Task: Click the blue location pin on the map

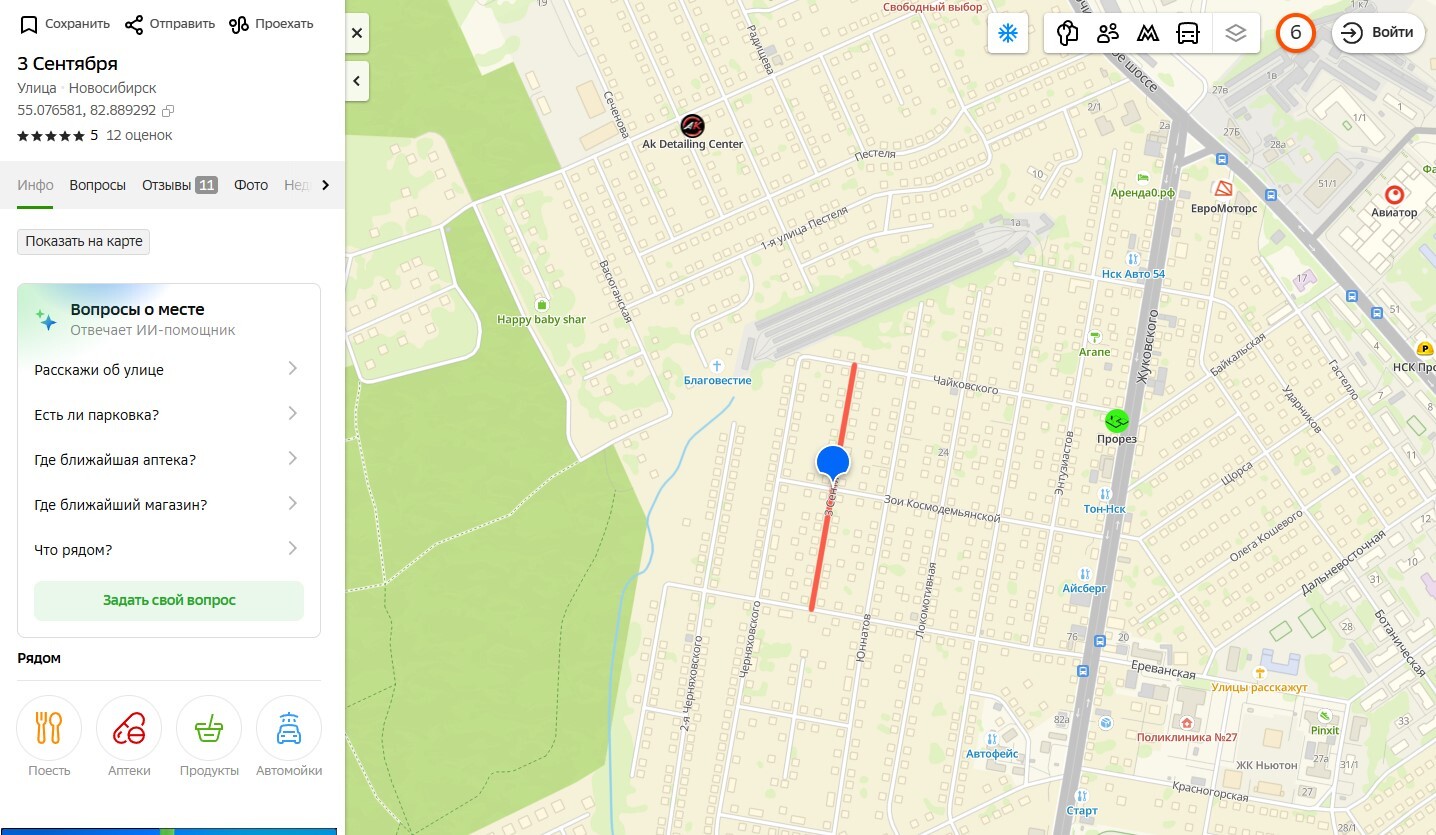Action: coord(832,463)
